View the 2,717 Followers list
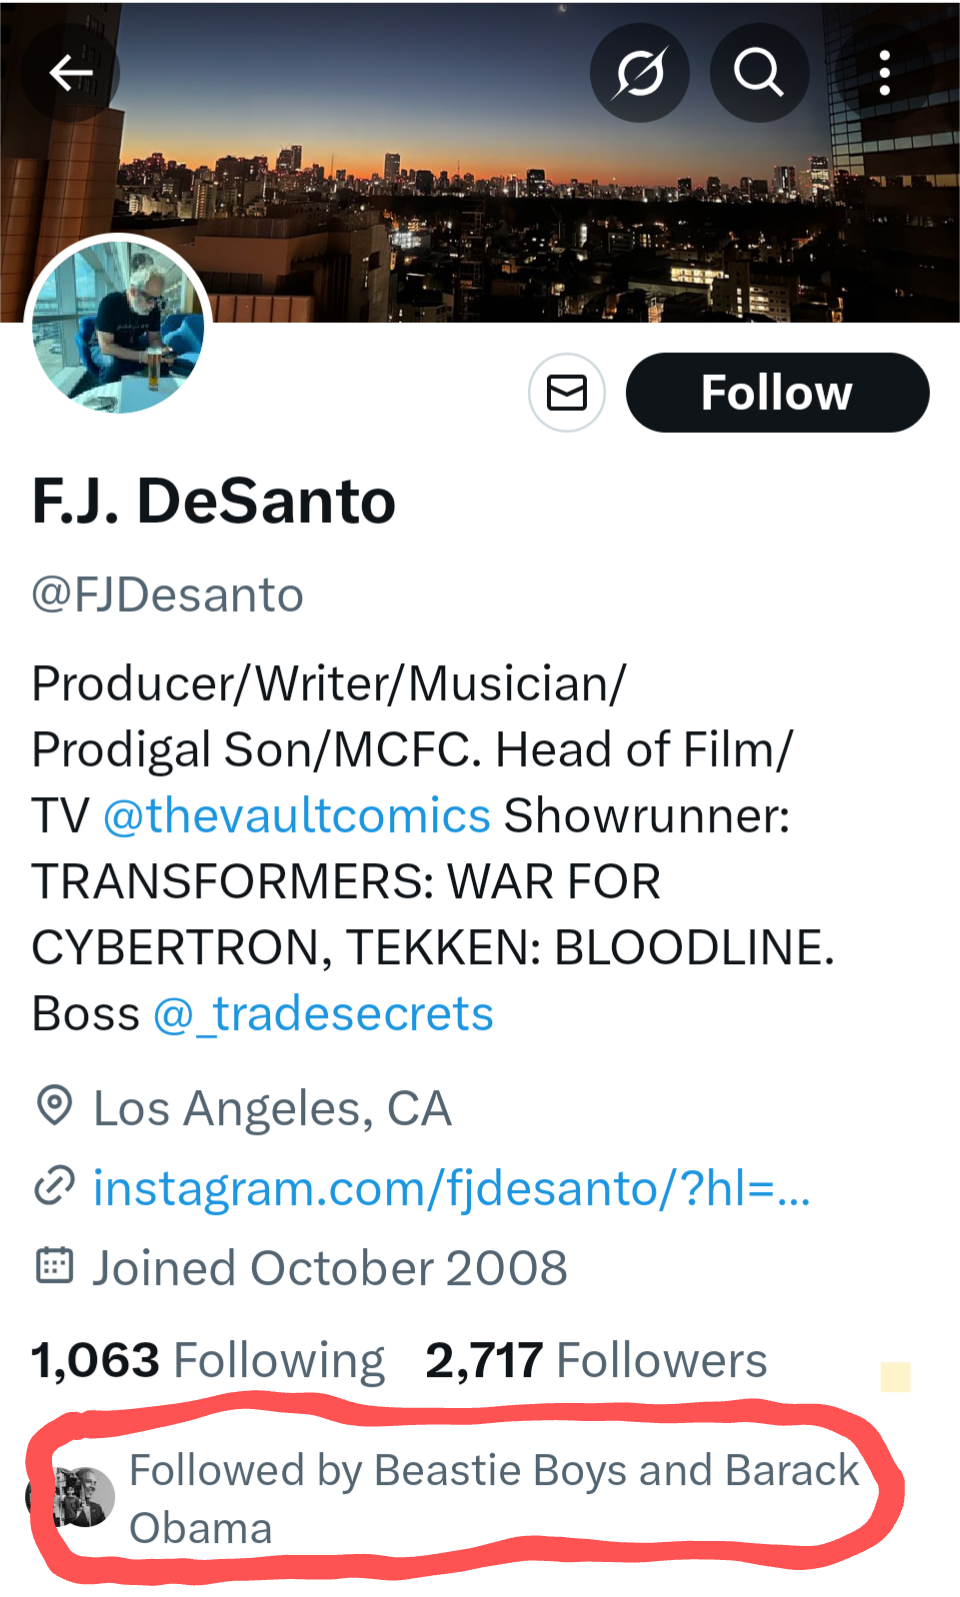Image resolution: width=960 pixels, height=1597 pixels. [x=596, y=1360]
